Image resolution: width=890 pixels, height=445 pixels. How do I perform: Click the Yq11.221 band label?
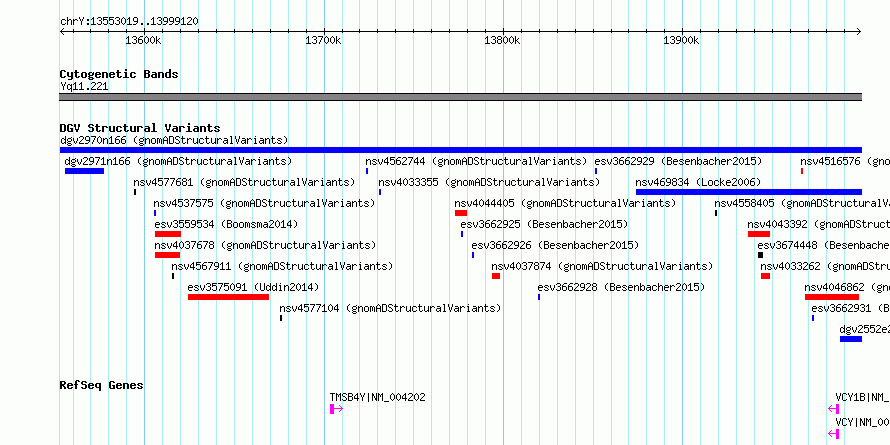coord(84,87)
